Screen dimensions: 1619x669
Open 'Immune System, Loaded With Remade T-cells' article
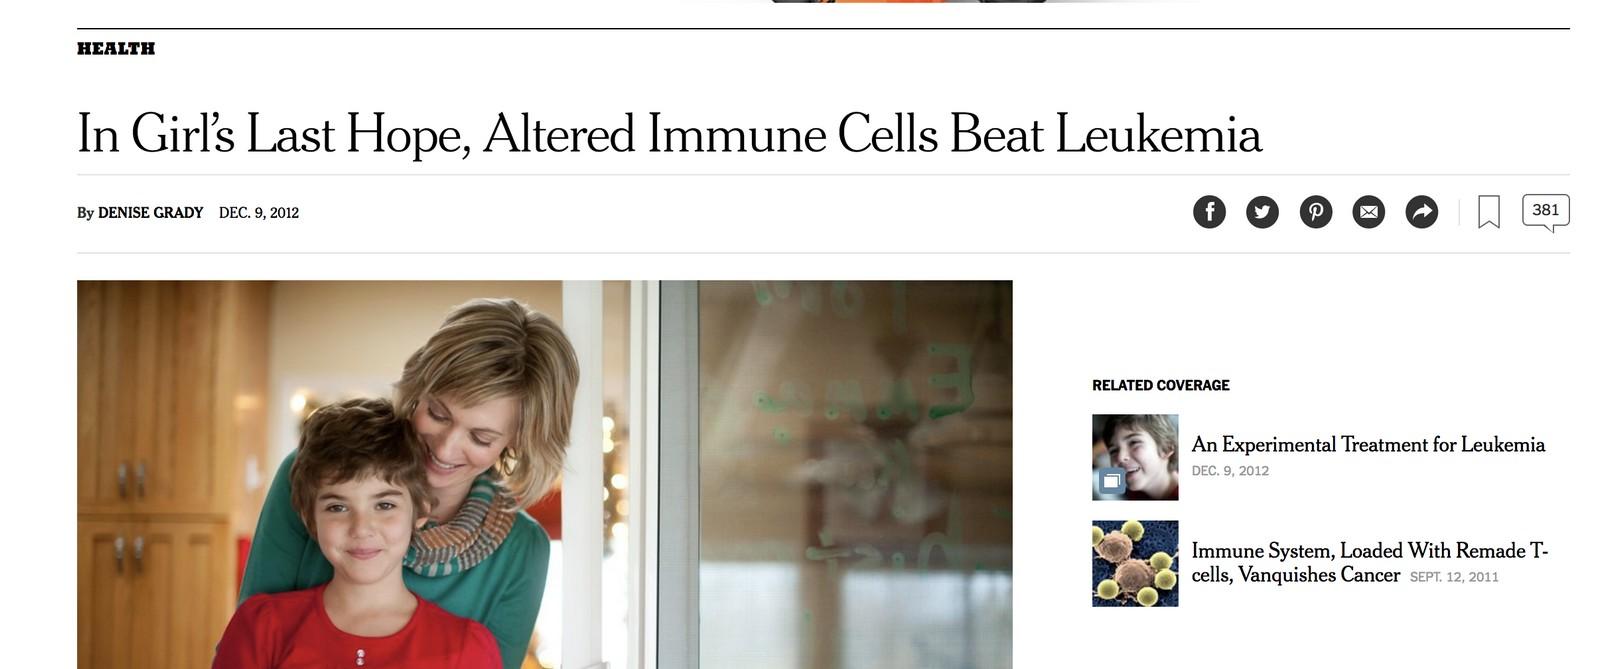tap(1369, 563)
